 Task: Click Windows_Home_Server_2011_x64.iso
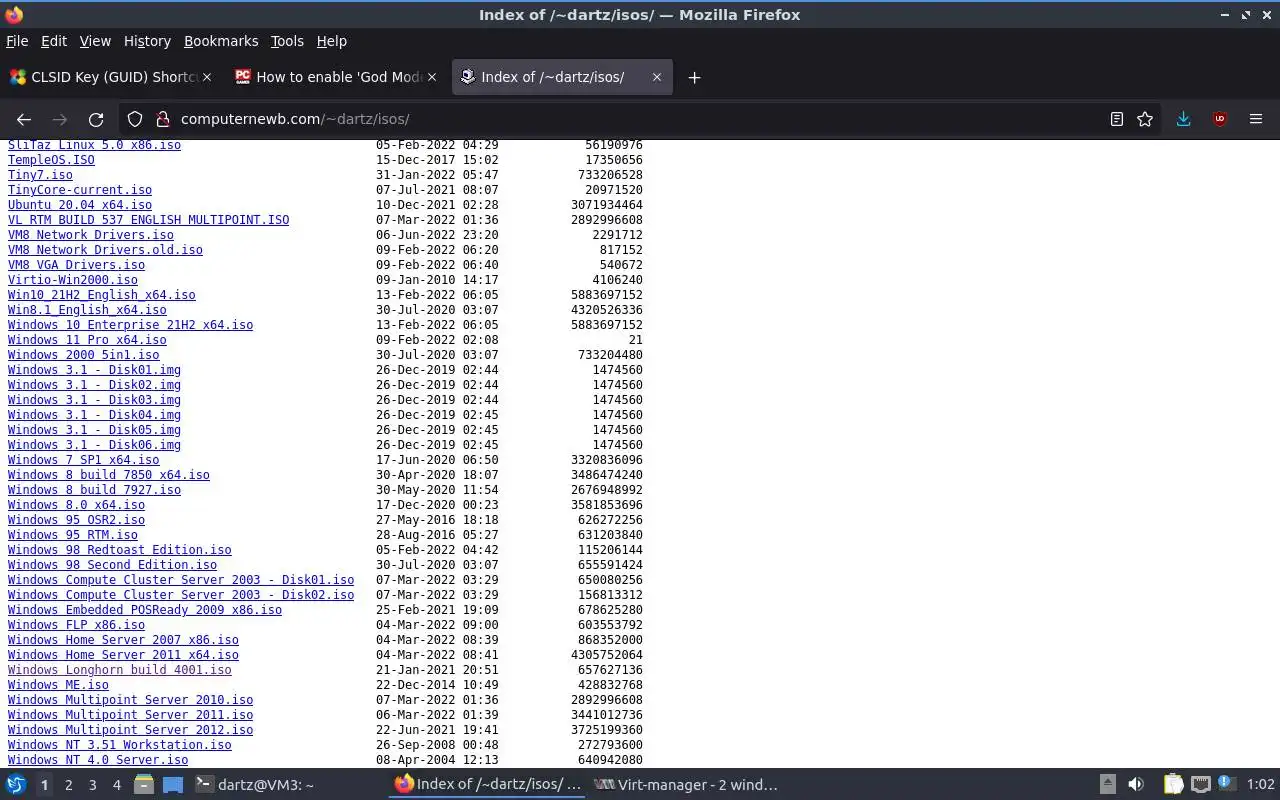[123, 655]
